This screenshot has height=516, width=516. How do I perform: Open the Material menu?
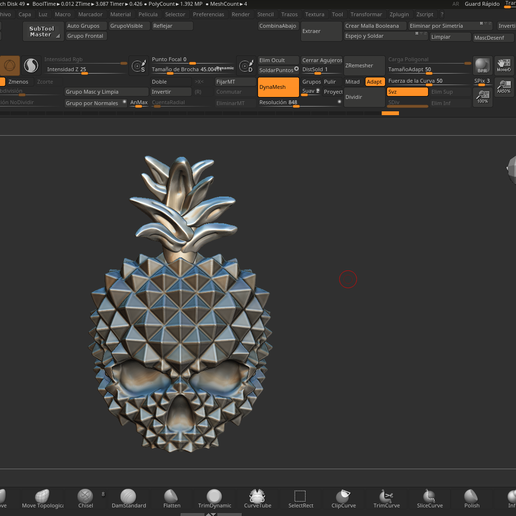pos(120,14)
